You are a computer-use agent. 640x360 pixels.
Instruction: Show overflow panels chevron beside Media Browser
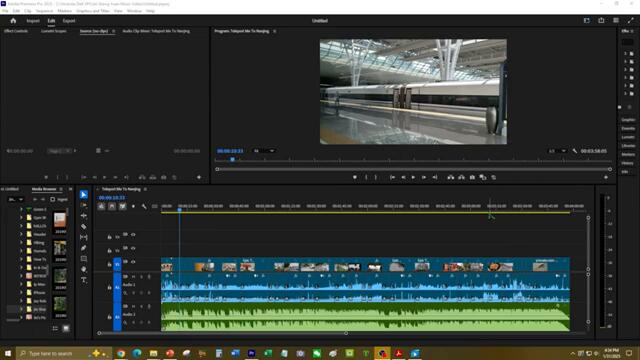click(x=71, y=189)
